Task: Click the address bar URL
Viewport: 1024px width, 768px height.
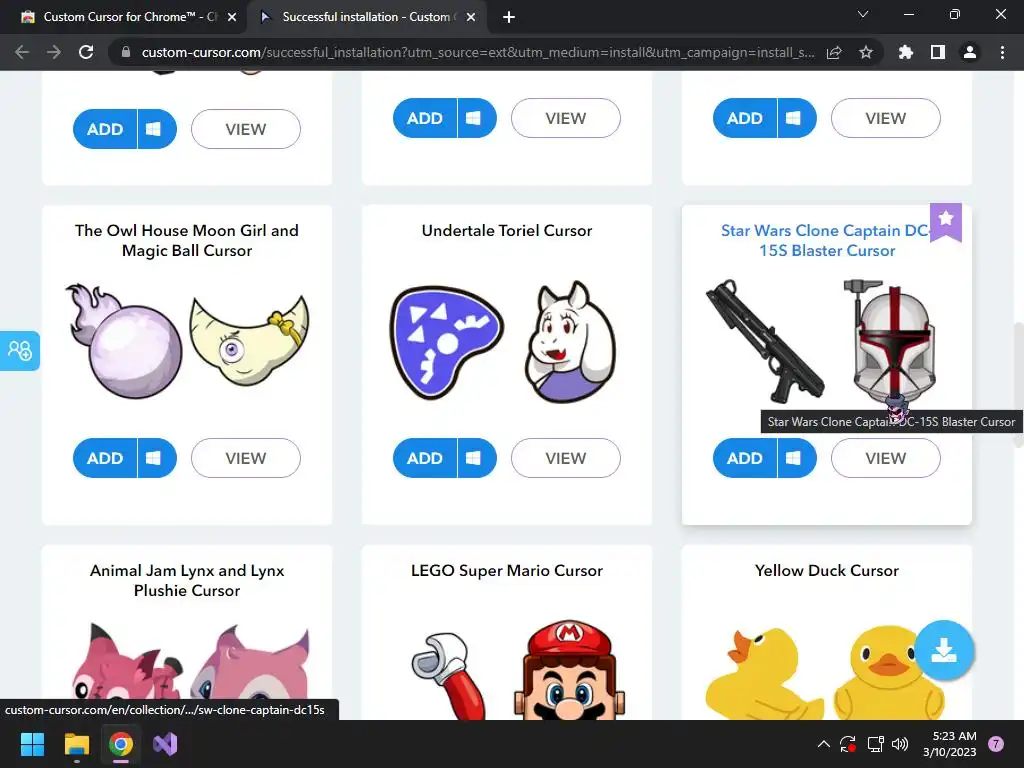Action: [478, 52]
